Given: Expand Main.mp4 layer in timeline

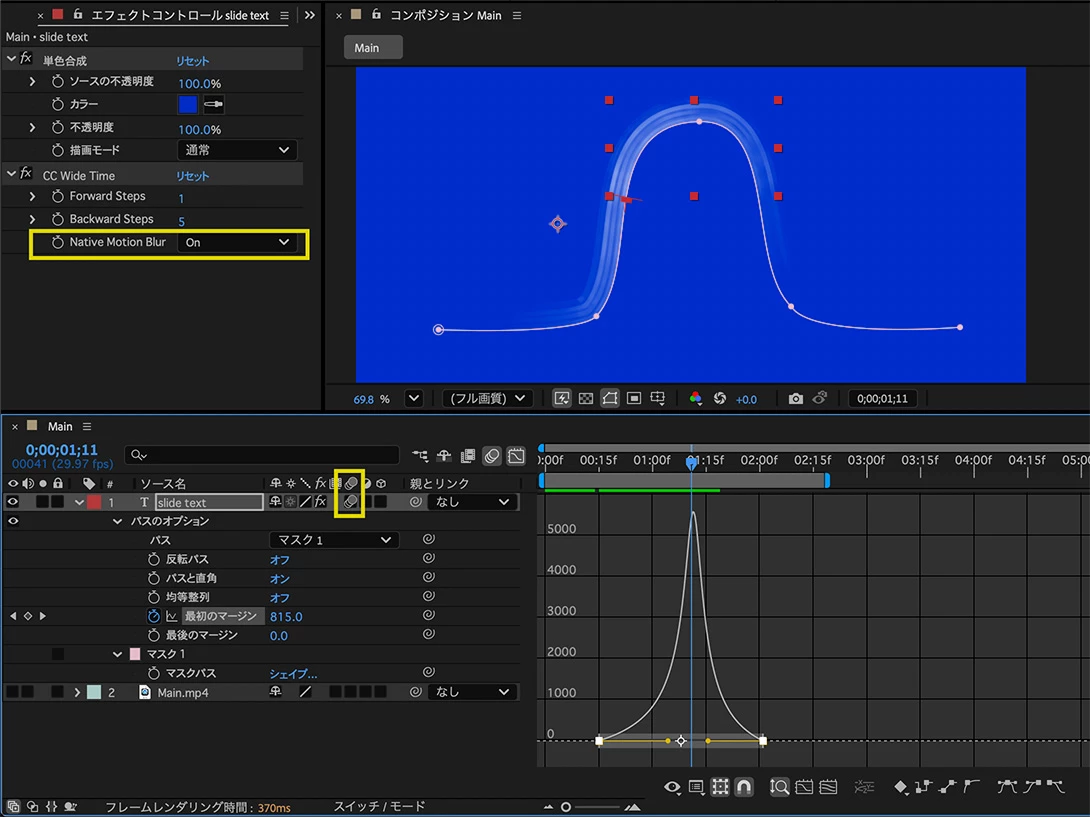Looking at the screenshot, I should click(x=77, y=693).
